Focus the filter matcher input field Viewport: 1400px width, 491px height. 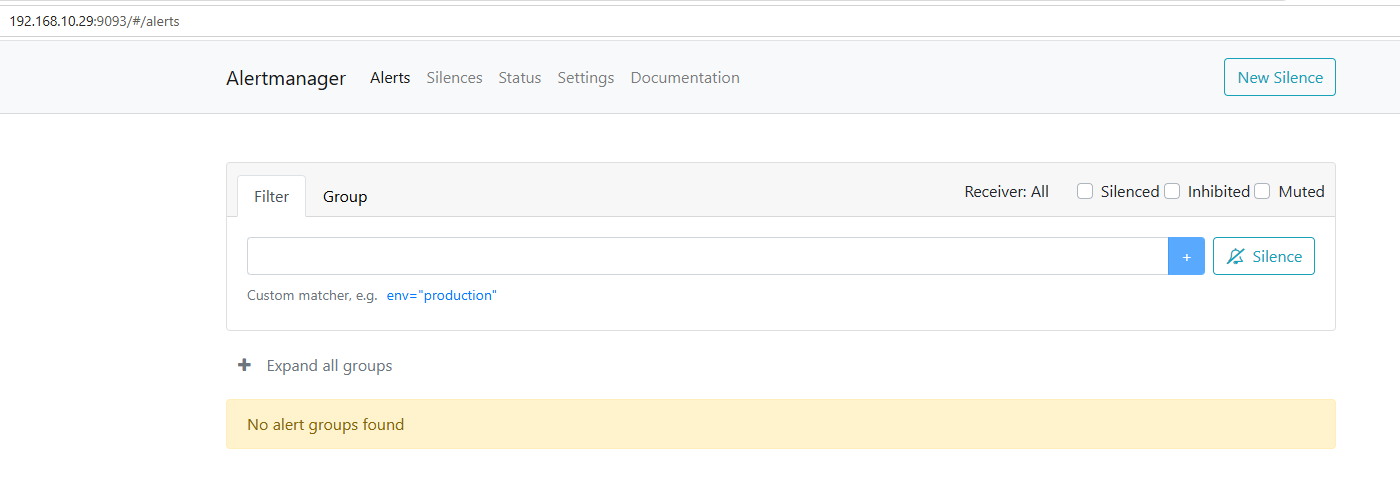click(x=707, y=256)
